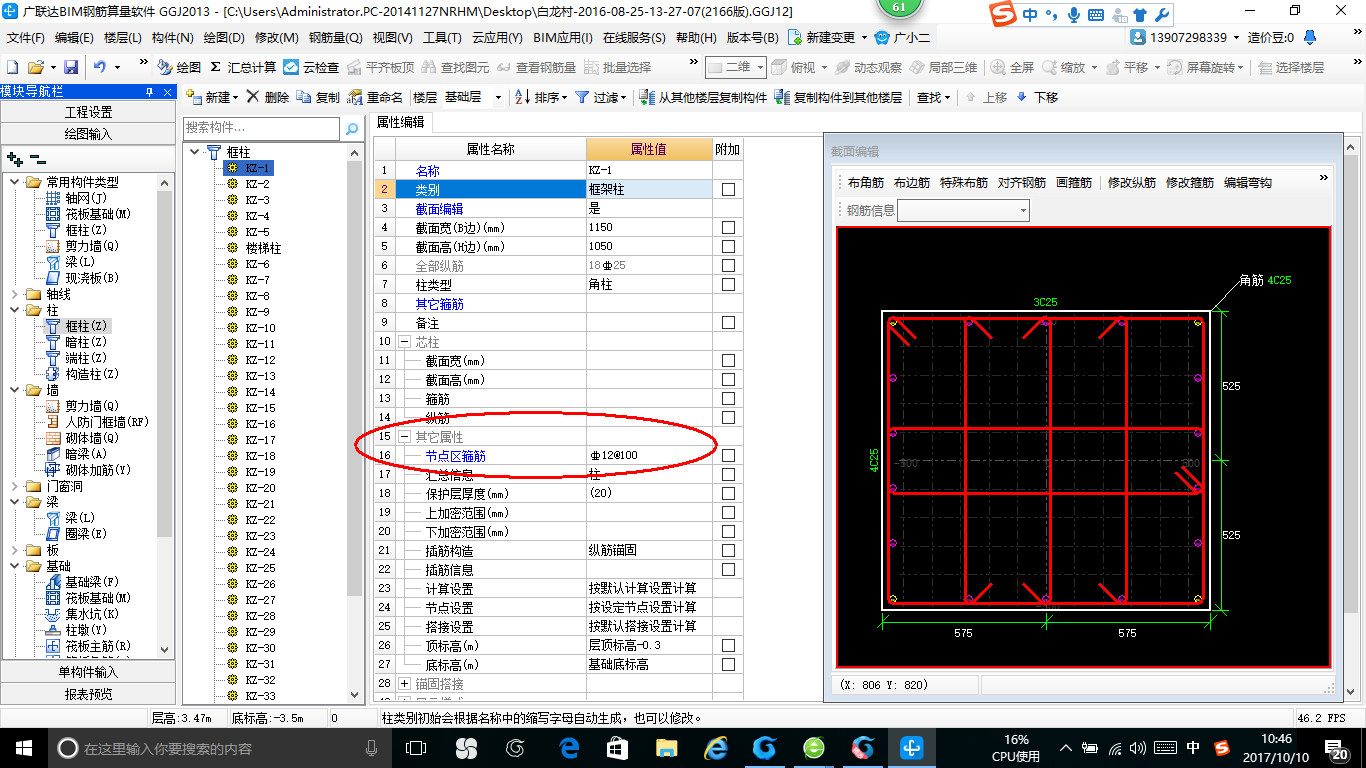Collapse the 其它属性 property group
1366x768 pixels.
point(404,437)
